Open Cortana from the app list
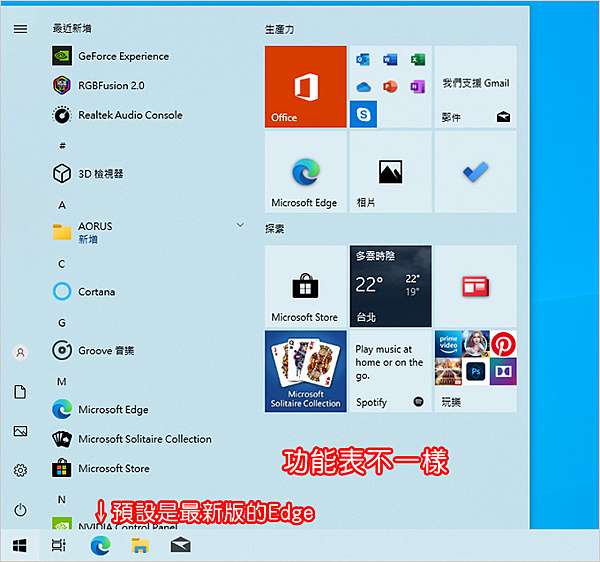Image resolution: width=600 pixels, height=562 pixels. [x=84, y=292]
